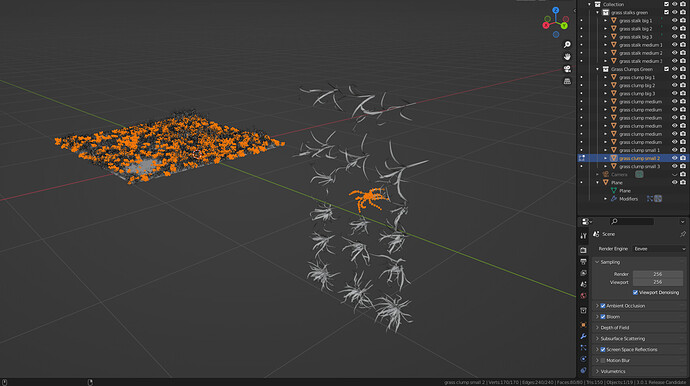This screenshot has height=386, width=690.
Task: Click the red X axis on navigation gizmo
Action: 546,26
